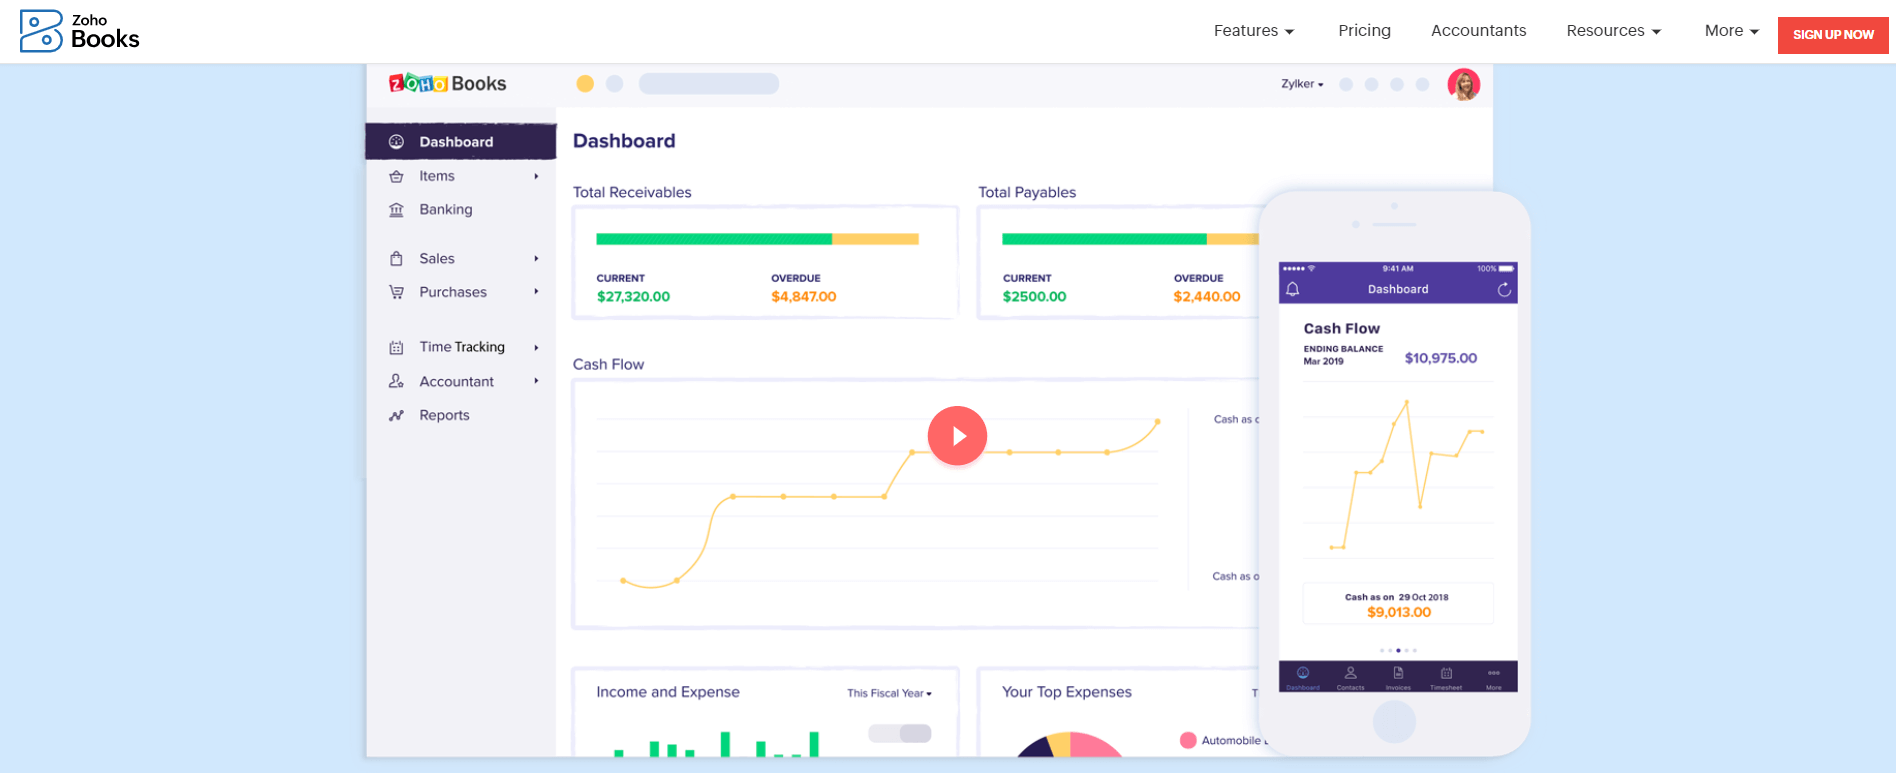
Task: Expand the Resources dropdown
Action: pos(1614,31)
